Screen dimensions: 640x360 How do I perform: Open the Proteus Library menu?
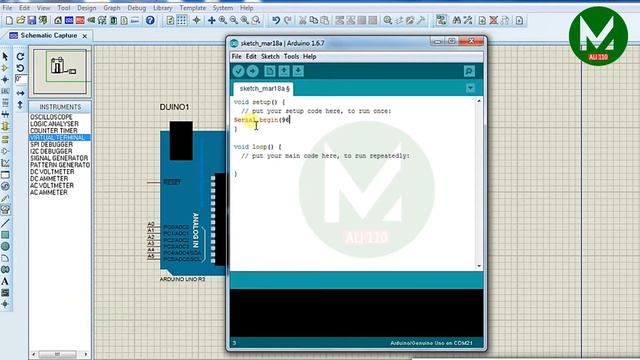point(162,8)
